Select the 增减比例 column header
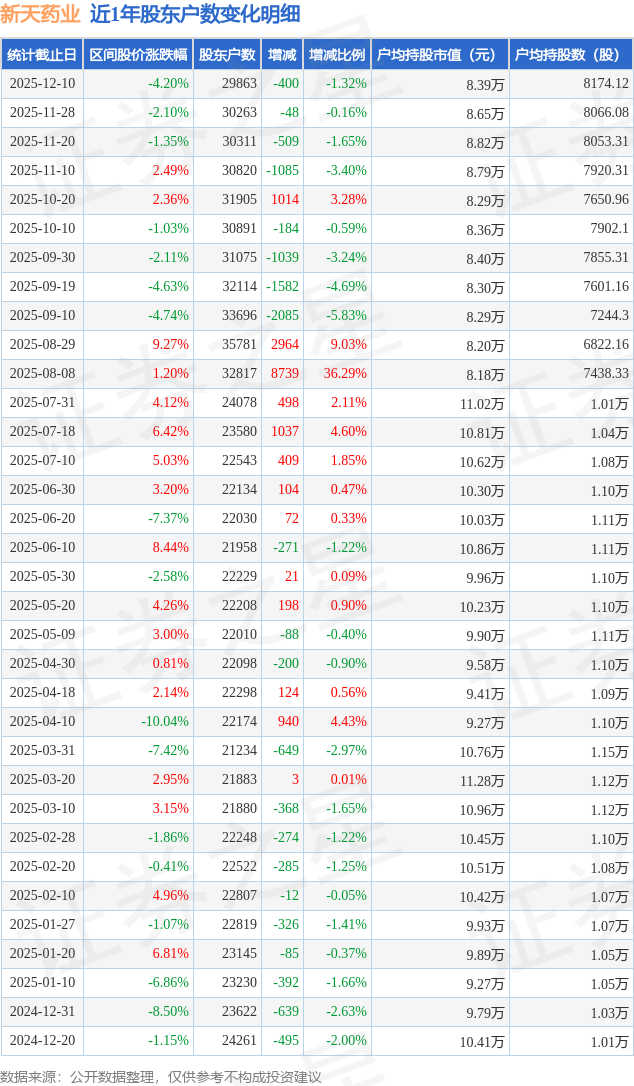This screenshot has width=634, height=1086. (x=337, y=55)
